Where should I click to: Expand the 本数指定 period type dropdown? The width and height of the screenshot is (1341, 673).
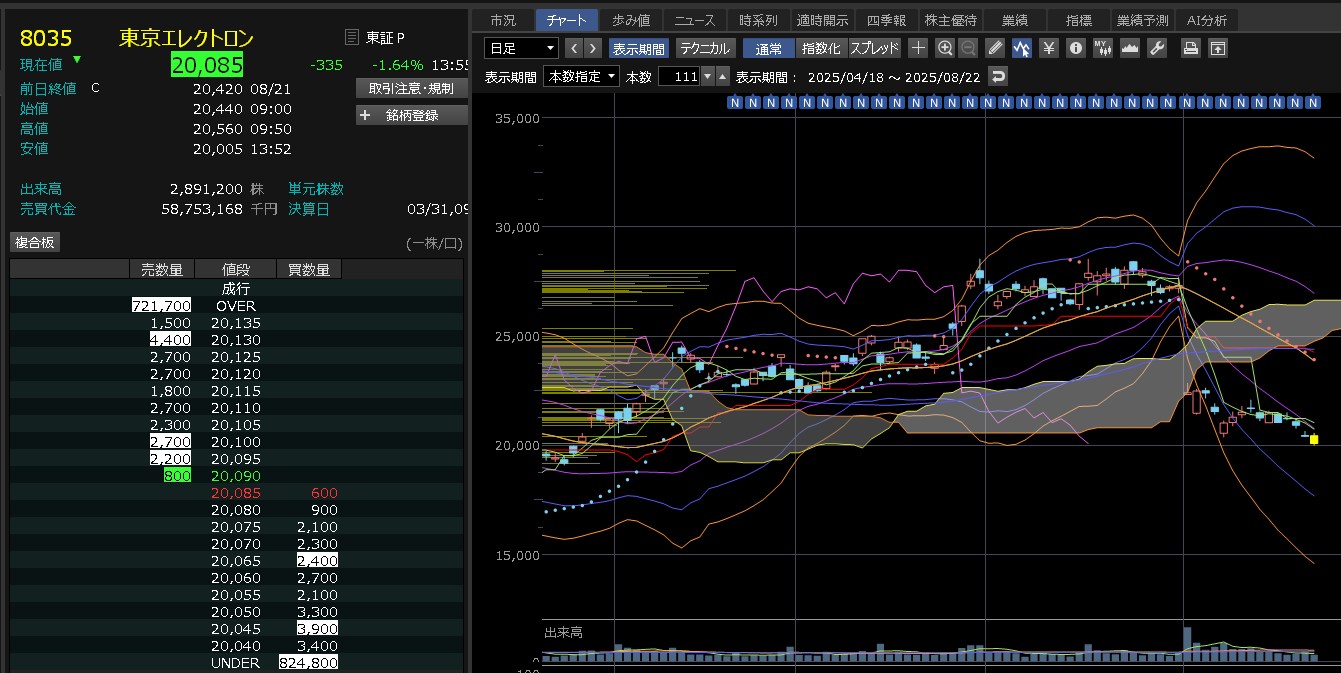tap(581, 77)
